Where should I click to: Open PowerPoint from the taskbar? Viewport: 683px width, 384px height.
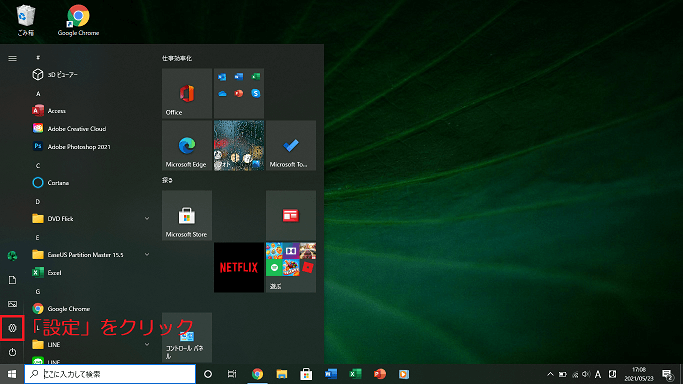coord(379,374)
